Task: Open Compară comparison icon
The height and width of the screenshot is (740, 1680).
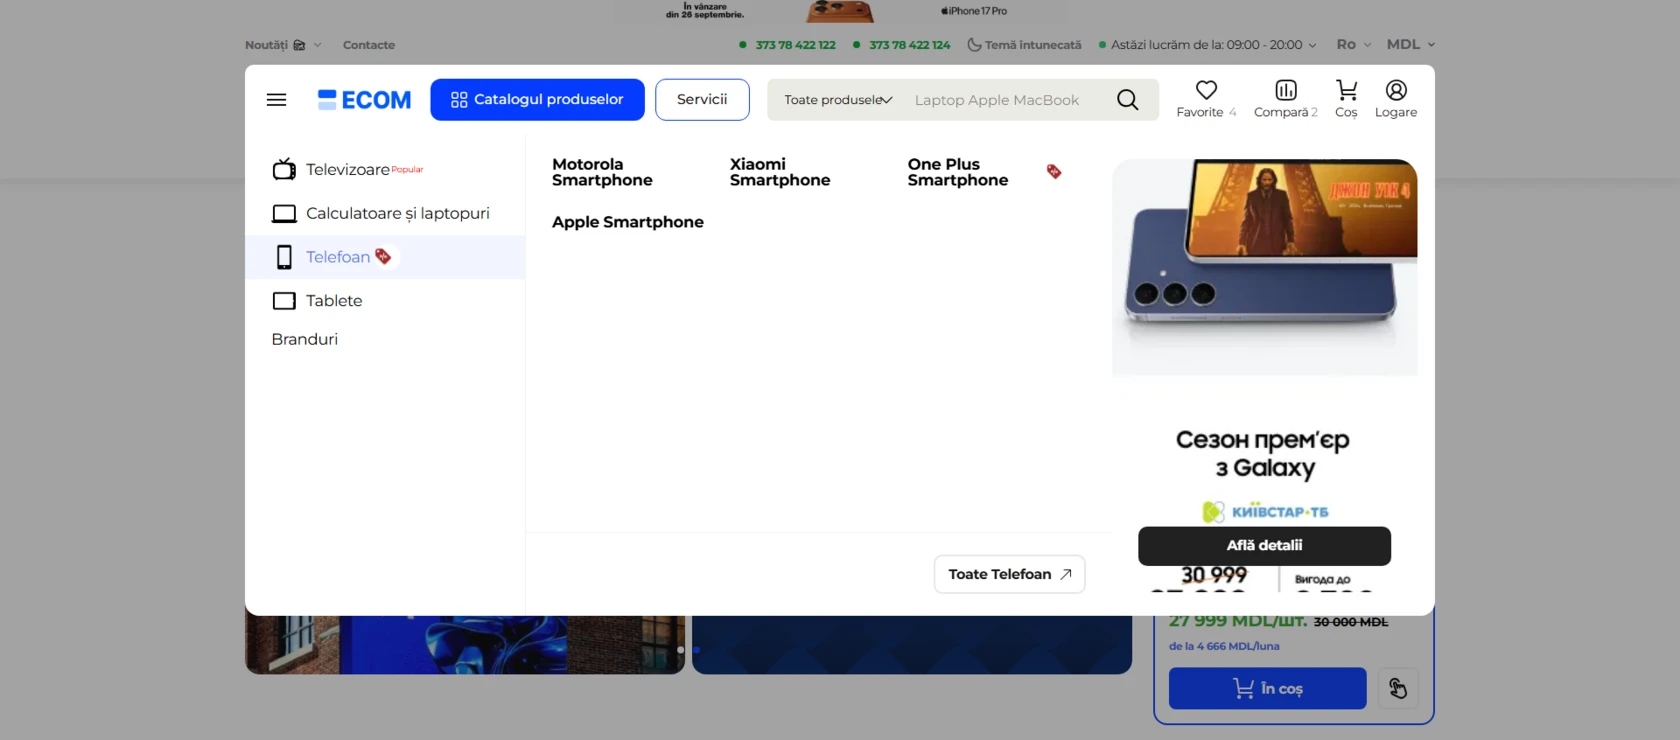Action: click(1286, 90)
